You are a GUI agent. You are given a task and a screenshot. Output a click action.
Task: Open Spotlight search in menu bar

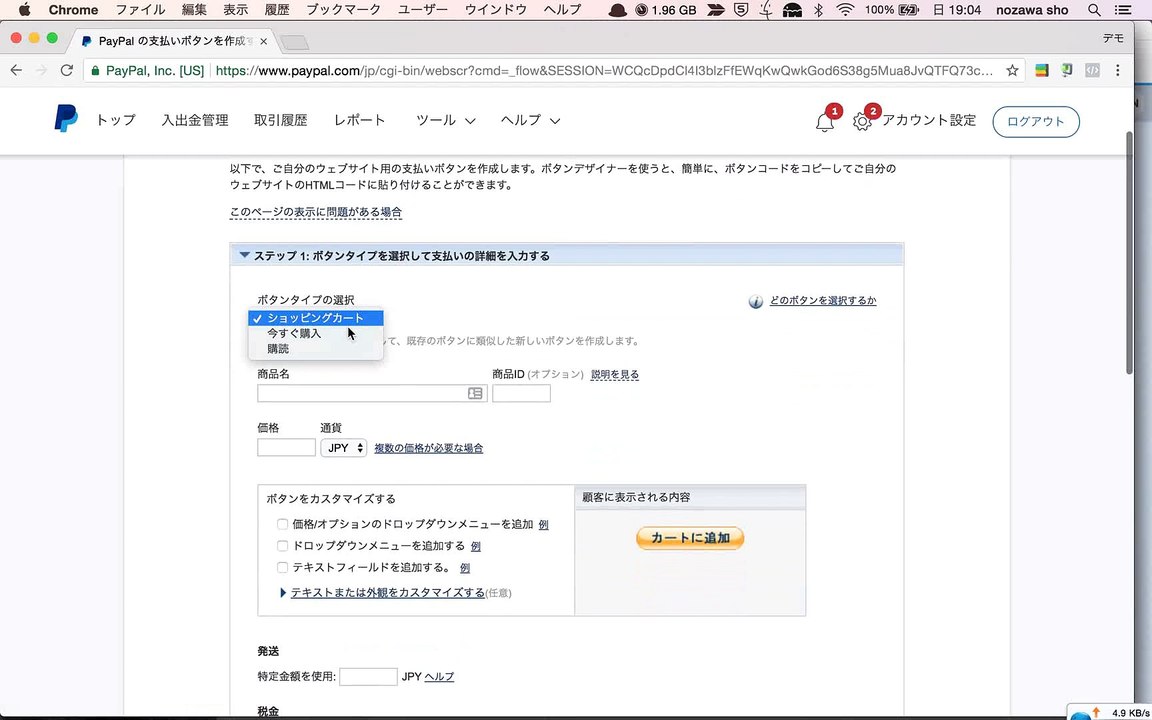pos(1094,10)
